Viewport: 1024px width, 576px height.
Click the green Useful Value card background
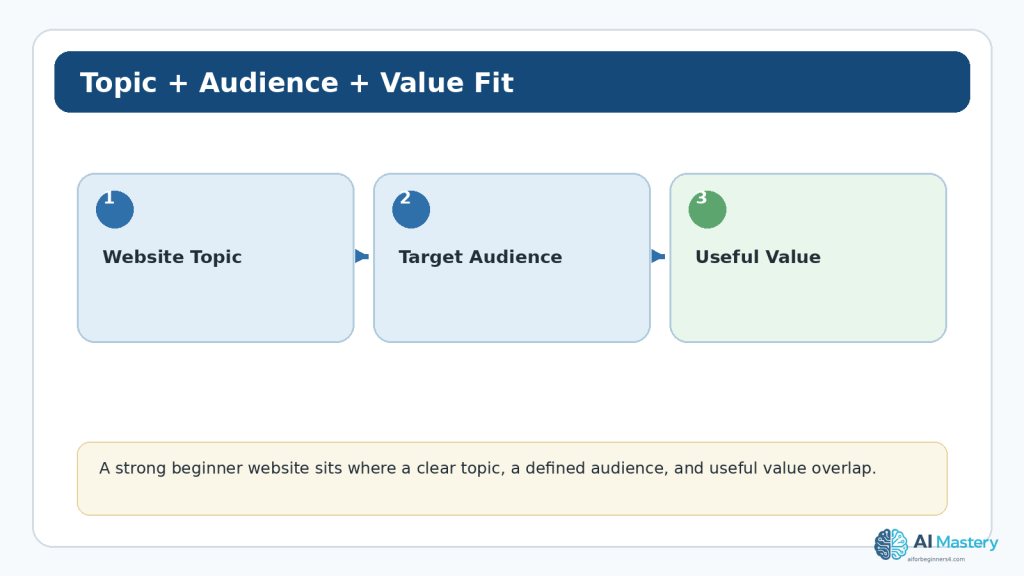(808, 300)
